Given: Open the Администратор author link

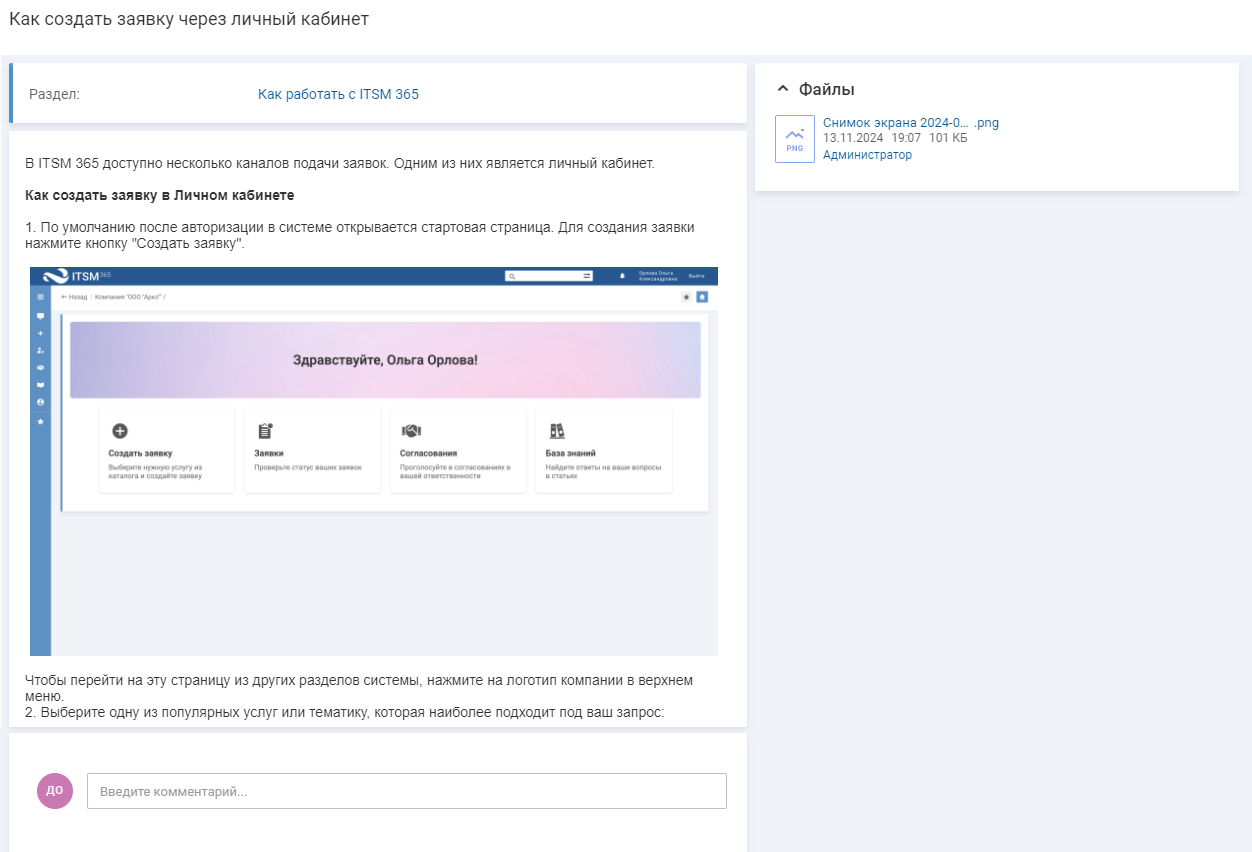Looking at the screenshot, I should click(867, 155).
